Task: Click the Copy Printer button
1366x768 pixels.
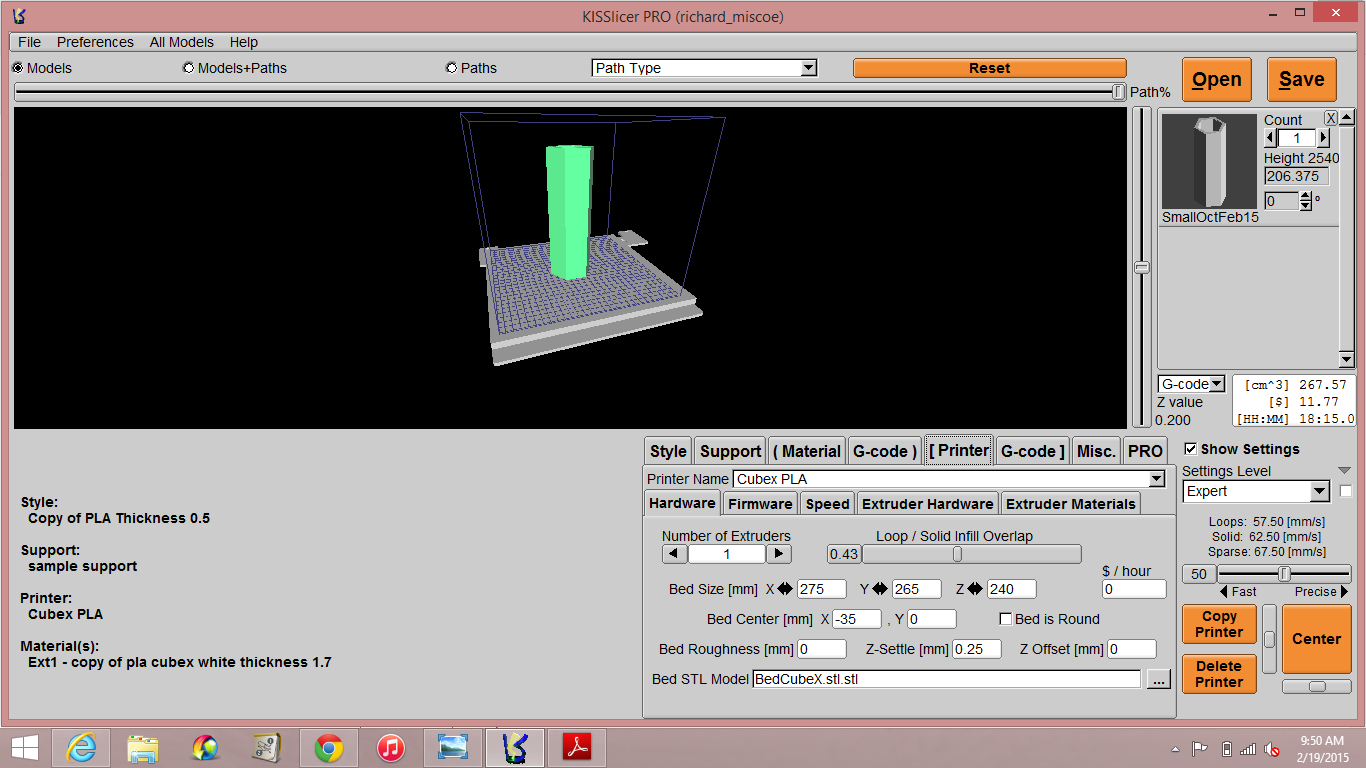Action: pos(1219,624)
